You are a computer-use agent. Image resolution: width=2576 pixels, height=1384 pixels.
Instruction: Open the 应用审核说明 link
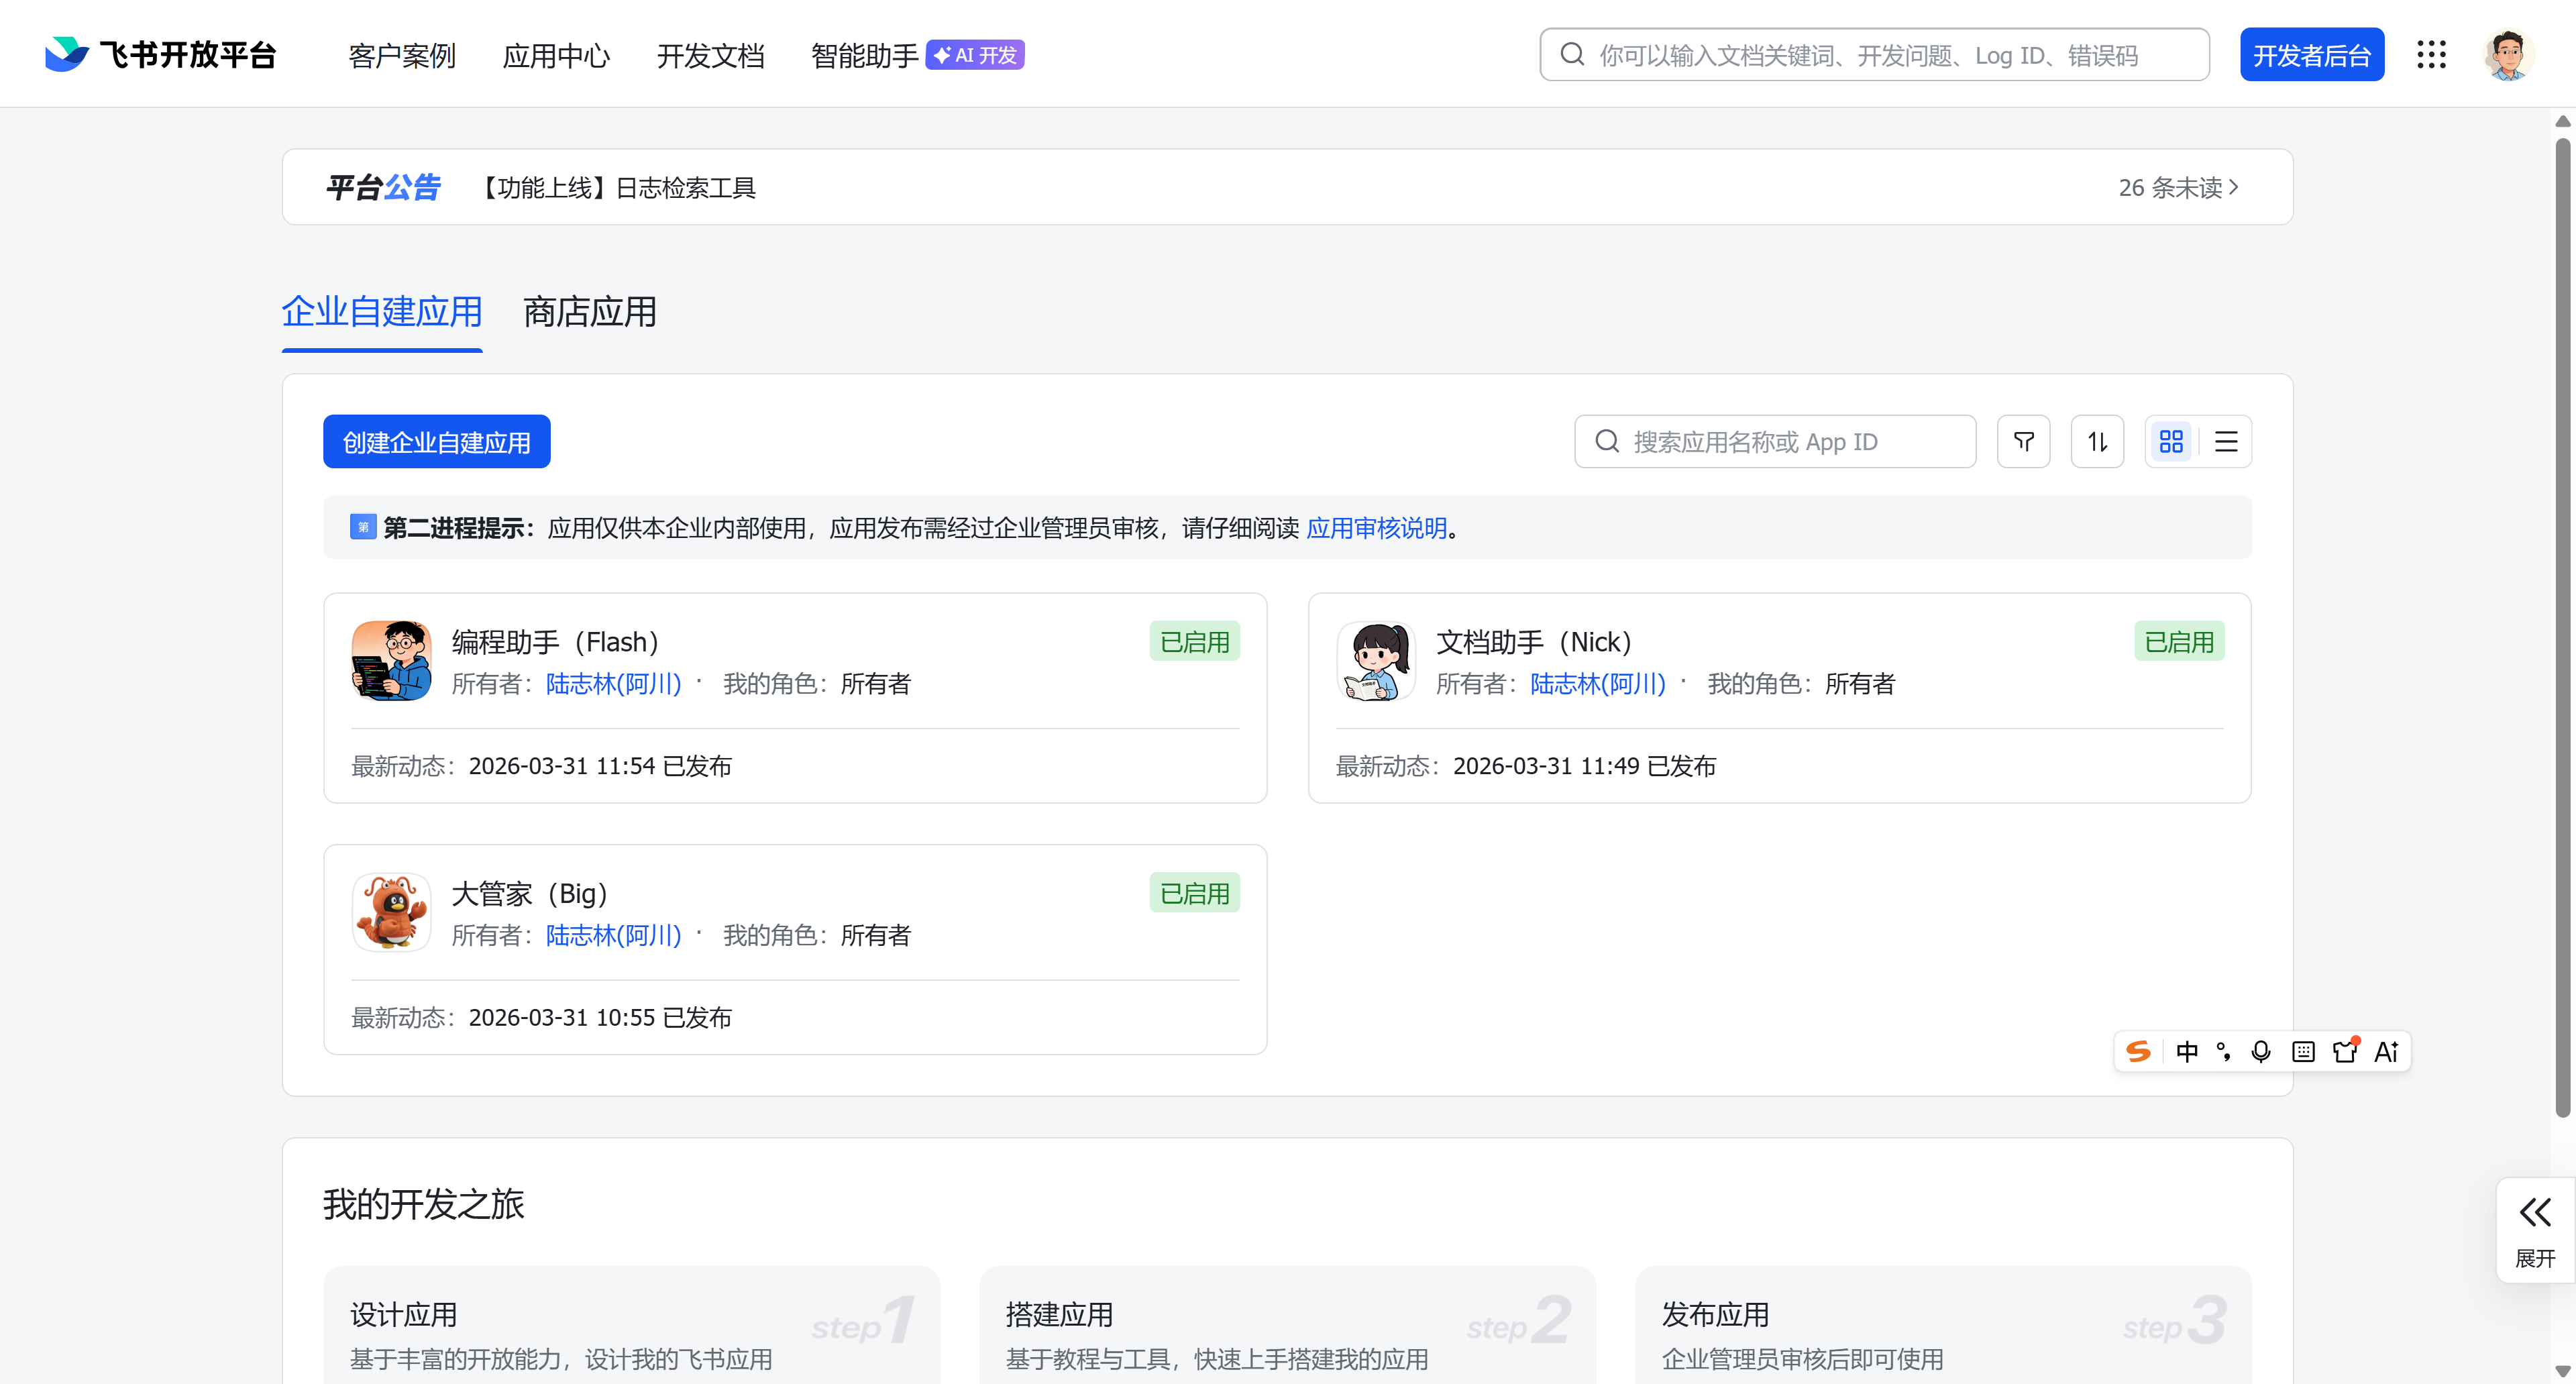pos(1377,527)
